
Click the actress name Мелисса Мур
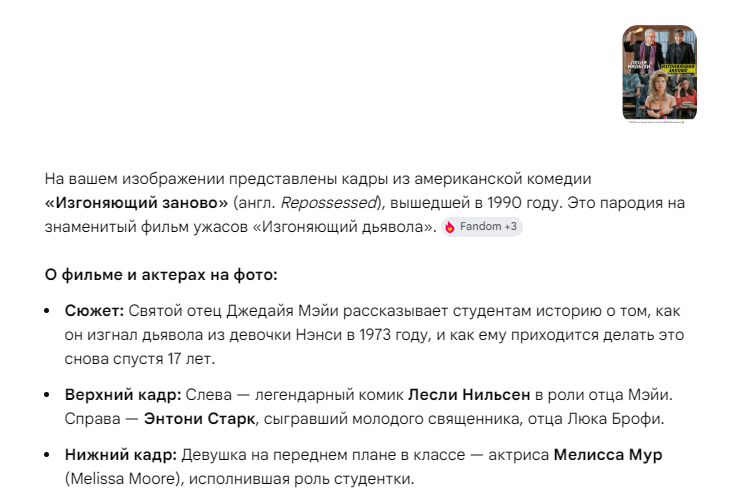(x=608, y=454)
